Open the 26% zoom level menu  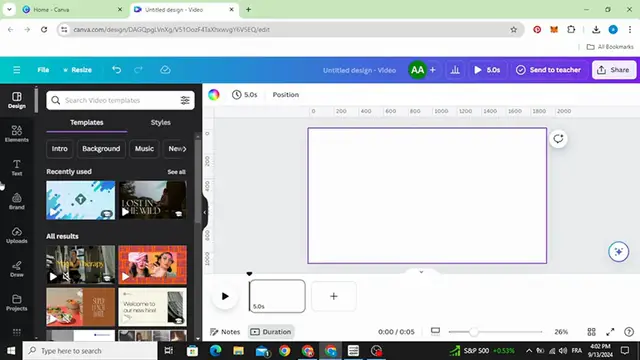pos(561,332)
